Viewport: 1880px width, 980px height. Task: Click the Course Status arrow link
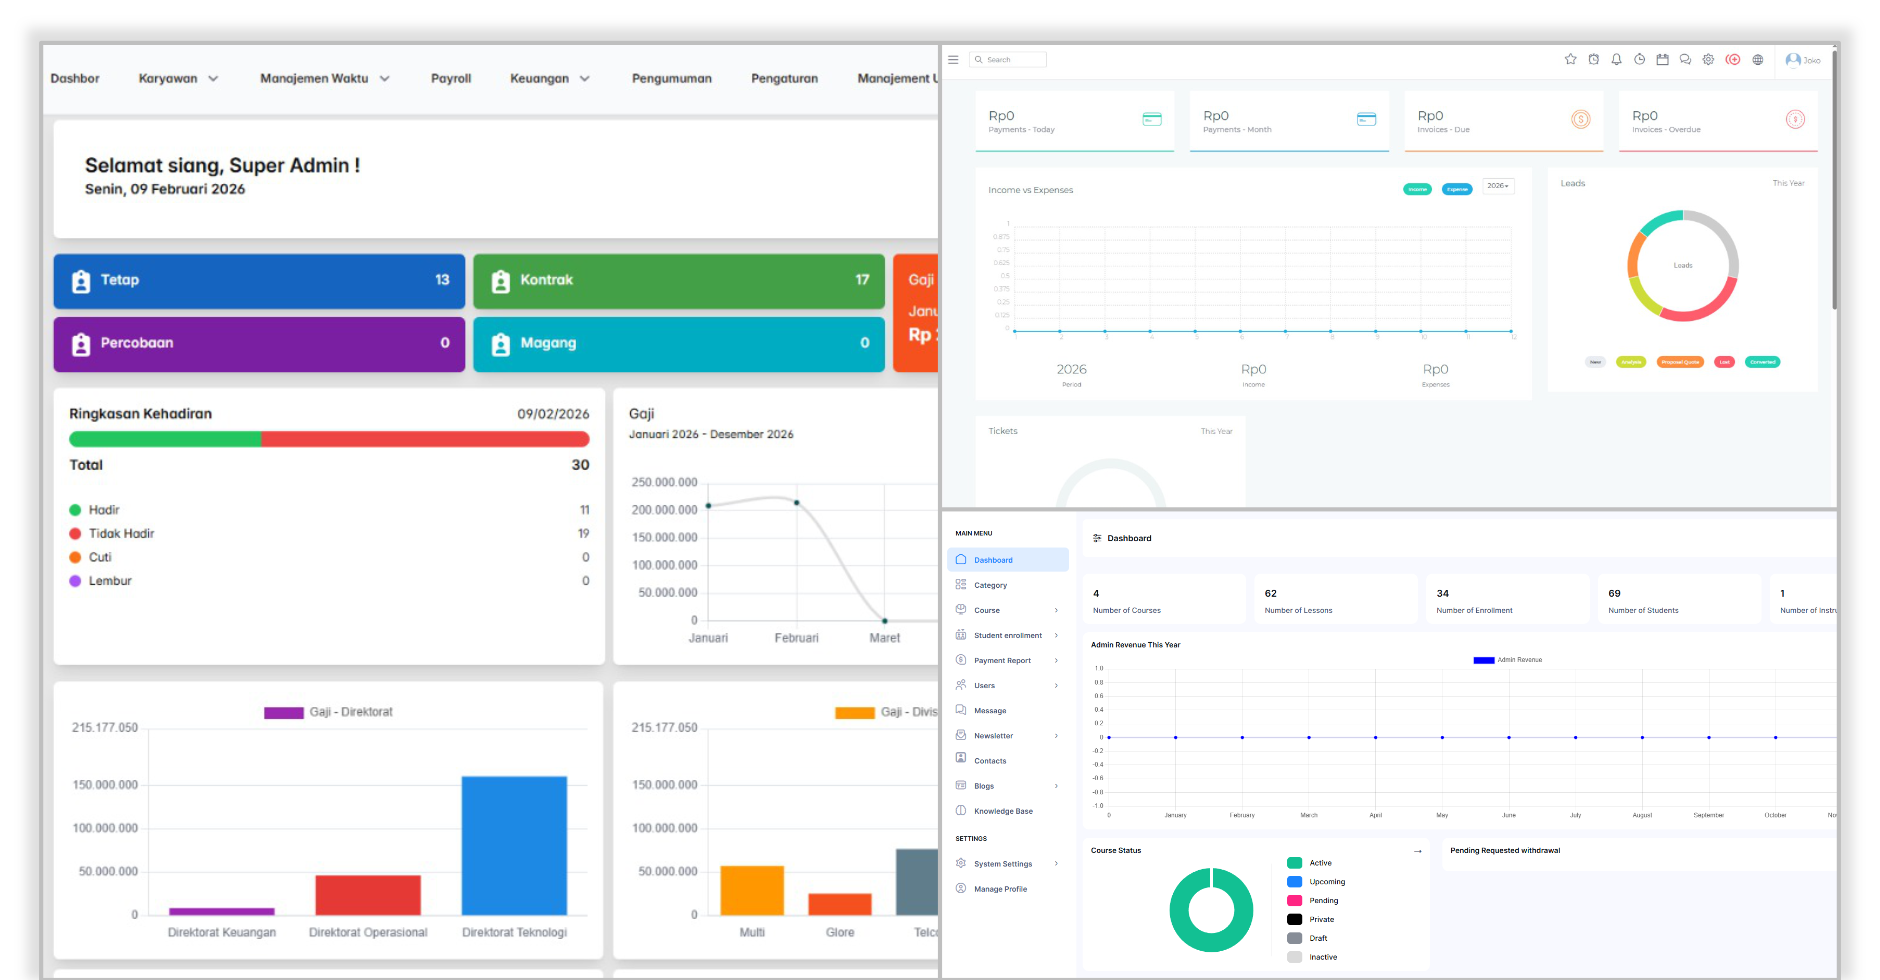pos(1417,851)
